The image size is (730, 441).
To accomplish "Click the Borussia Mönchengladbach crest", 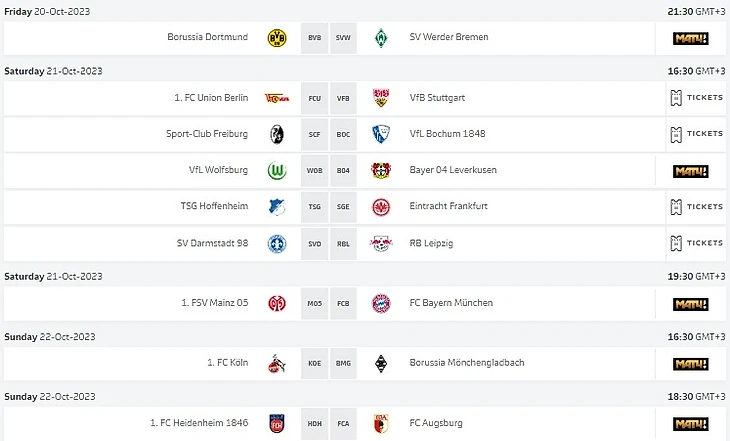I will pos(380,363).
